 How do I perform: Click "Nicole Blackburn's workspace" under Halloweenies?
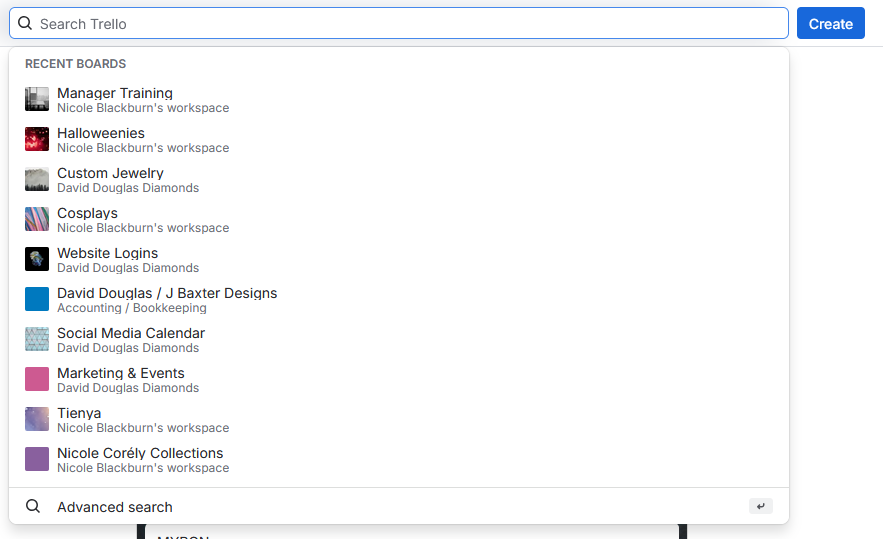143,148
